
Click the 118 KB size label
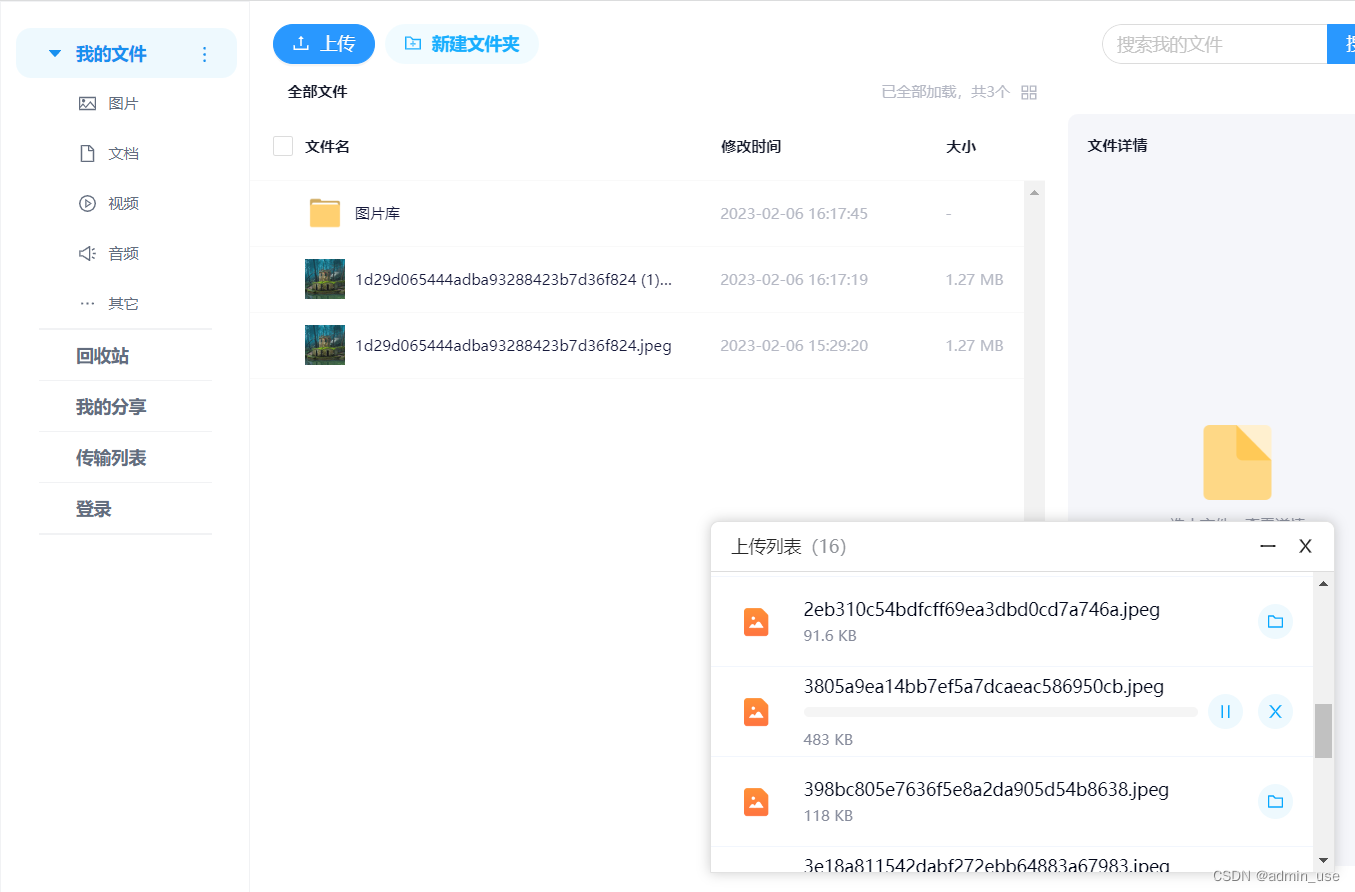click(x=828, y=816)
